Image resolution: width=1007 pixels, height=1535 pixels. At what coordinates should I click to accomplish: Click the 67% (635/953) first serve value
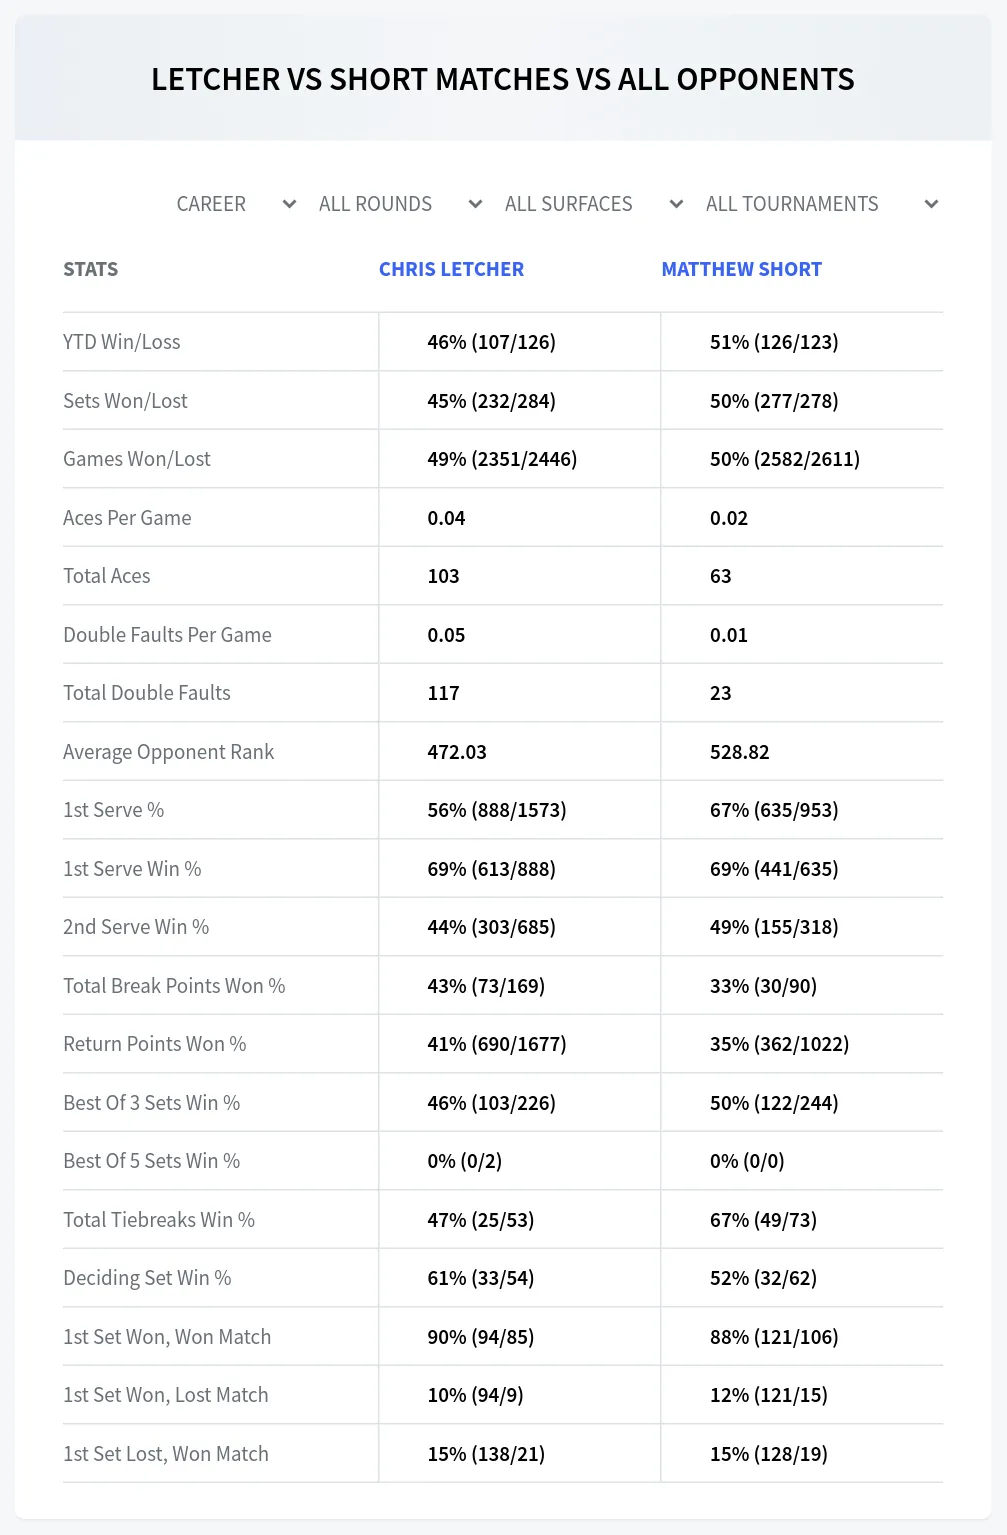[x=774, y=810]
